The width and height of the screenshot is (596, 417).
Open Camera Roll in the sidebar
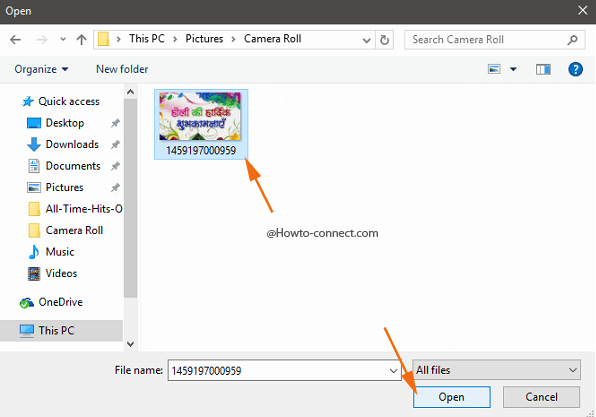pyautogui.click(x=65, y=230)
